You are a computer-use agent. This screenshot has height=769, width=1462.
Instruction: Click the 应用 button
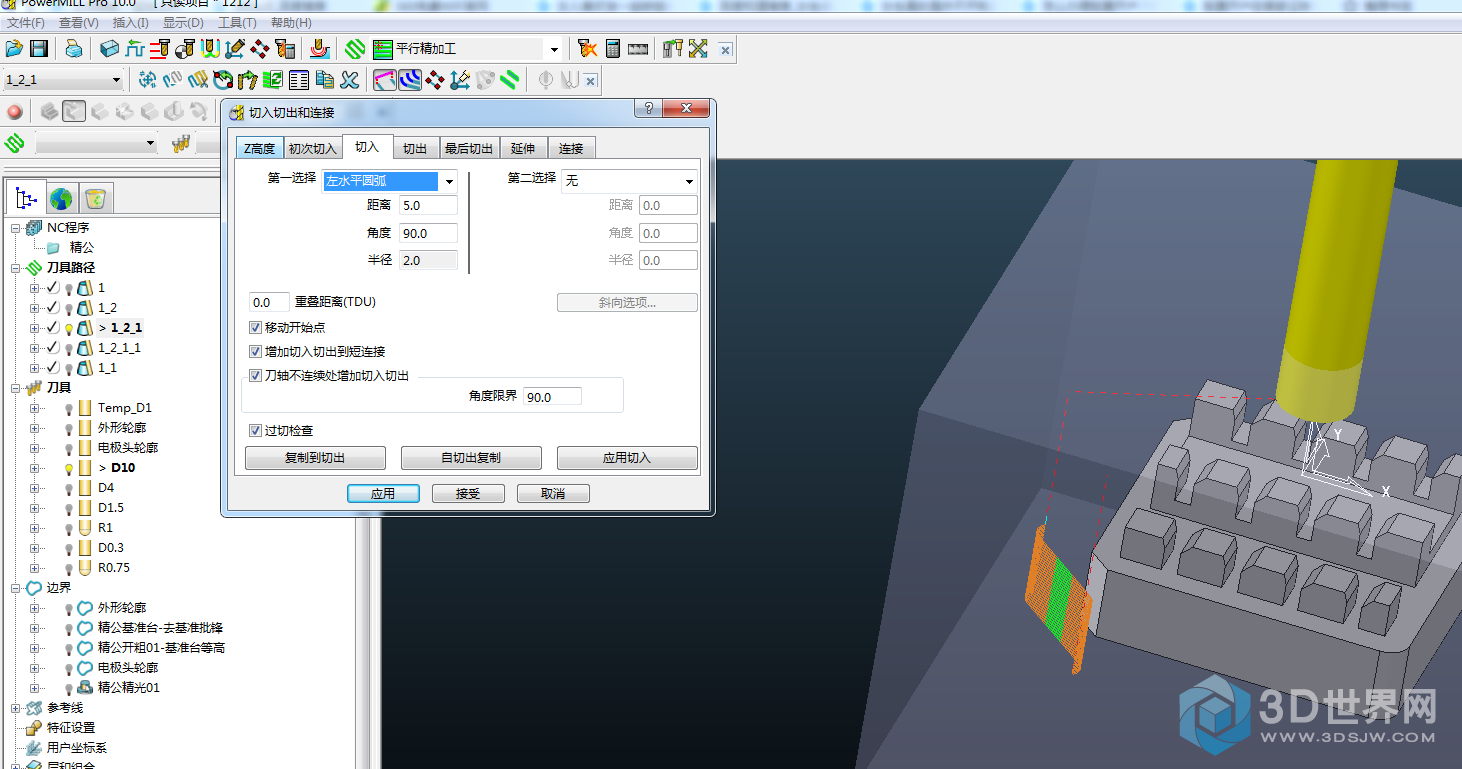click(383, 494)
